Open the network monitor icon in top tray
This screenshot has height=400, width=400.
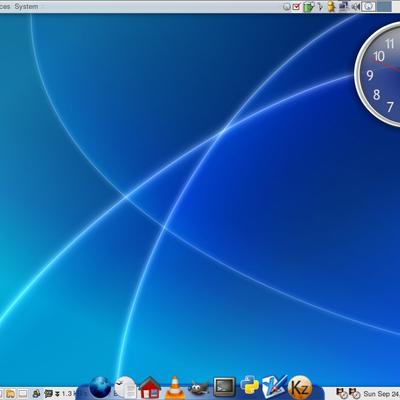(x=343, y=7)
